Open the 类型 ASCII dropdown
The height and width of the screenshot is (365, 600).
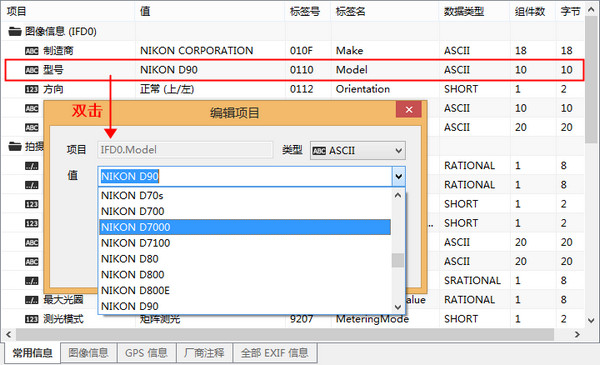point(398,151)
